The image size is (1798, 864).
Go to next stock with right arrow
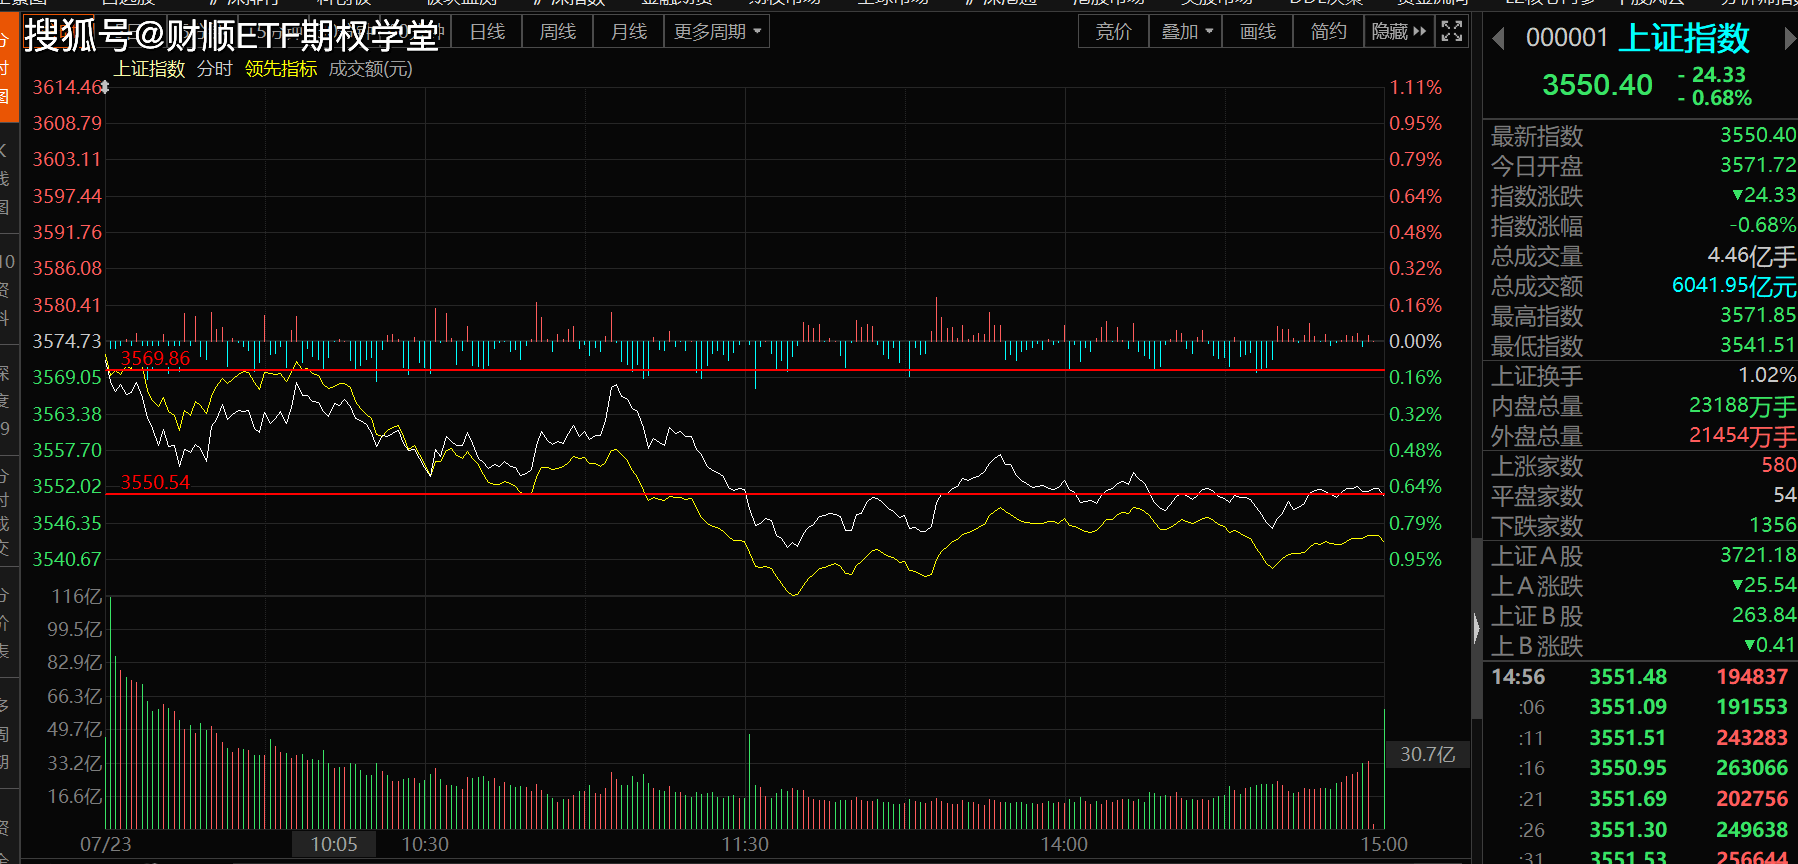point(1790,39)
